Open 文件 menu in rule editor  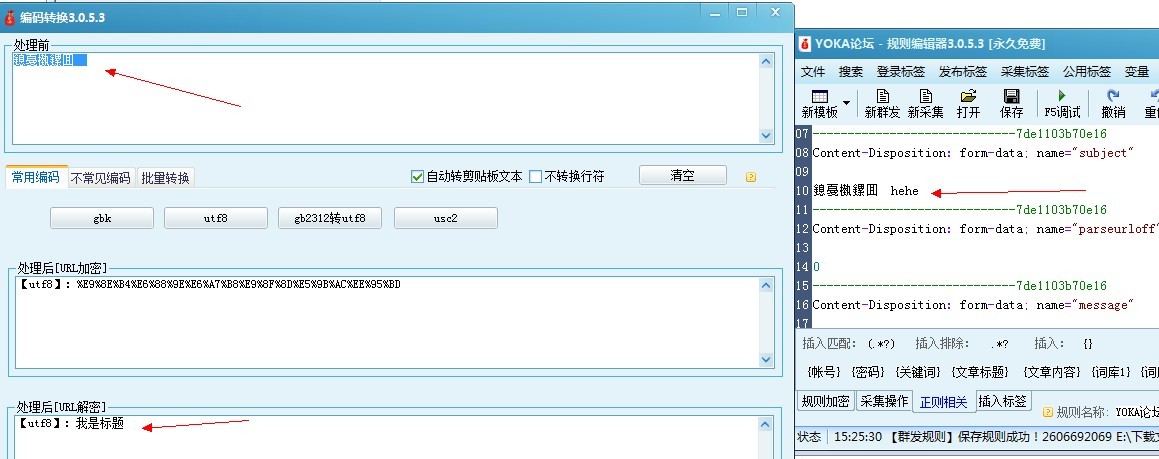click(813, 72)
